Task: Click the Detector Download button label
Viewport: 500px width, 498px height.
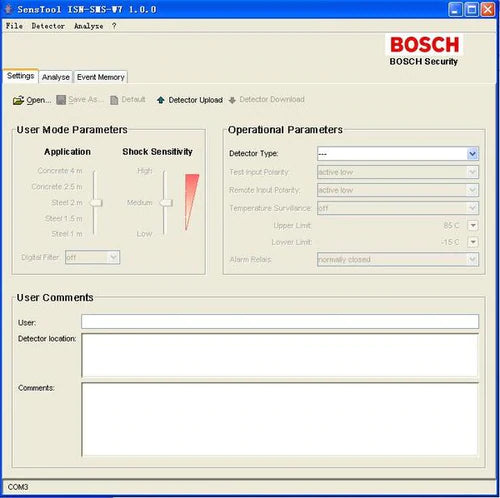Action: 272,99
